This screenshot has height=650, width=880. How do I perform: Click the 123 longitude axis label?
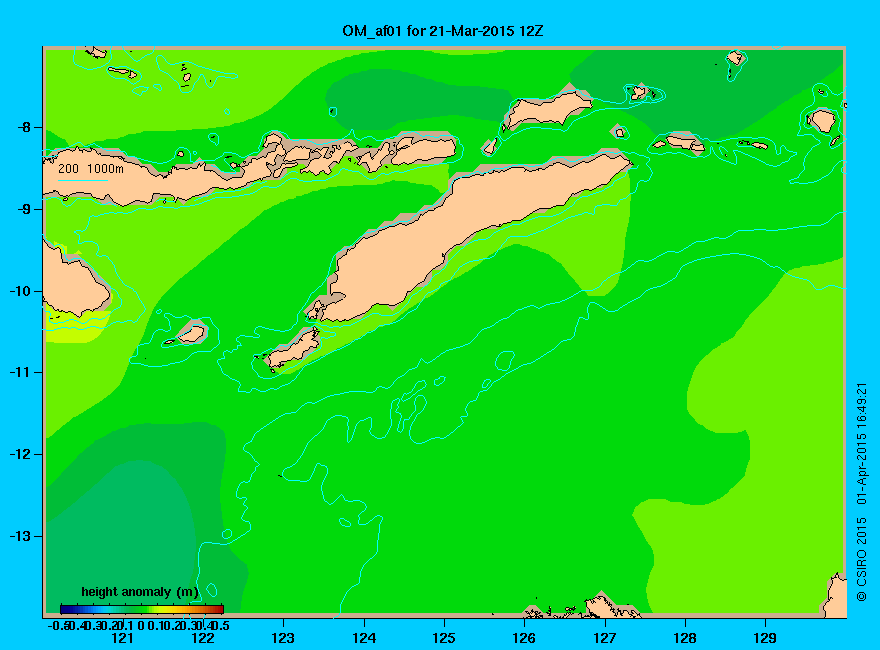[x=283, y=638]
